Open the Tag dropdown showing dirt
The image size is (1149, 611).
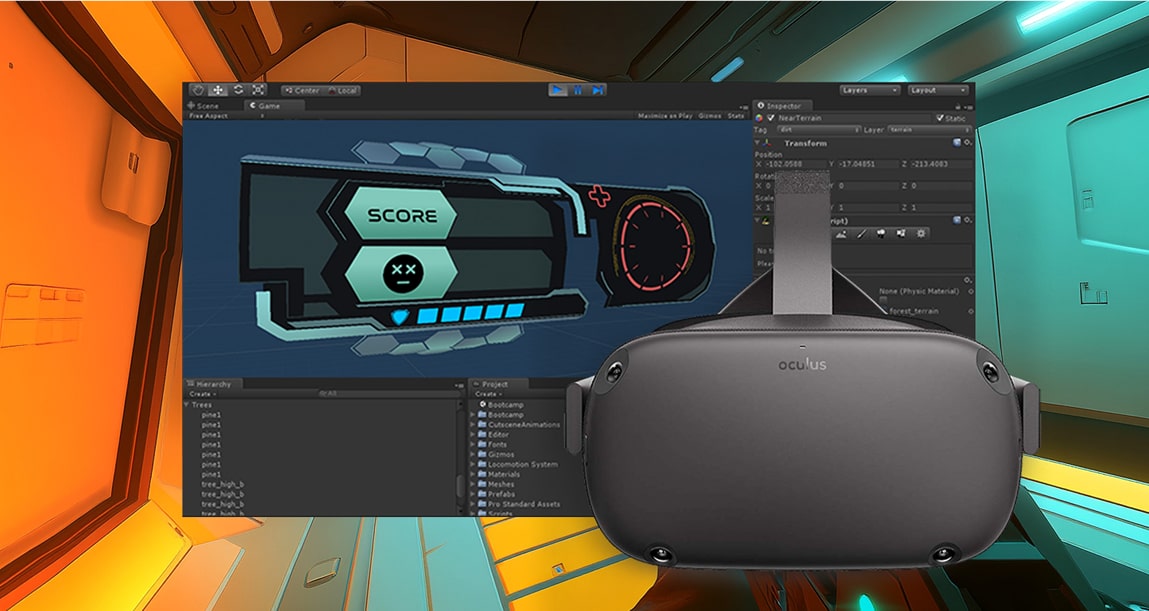(x=819, y=130)
